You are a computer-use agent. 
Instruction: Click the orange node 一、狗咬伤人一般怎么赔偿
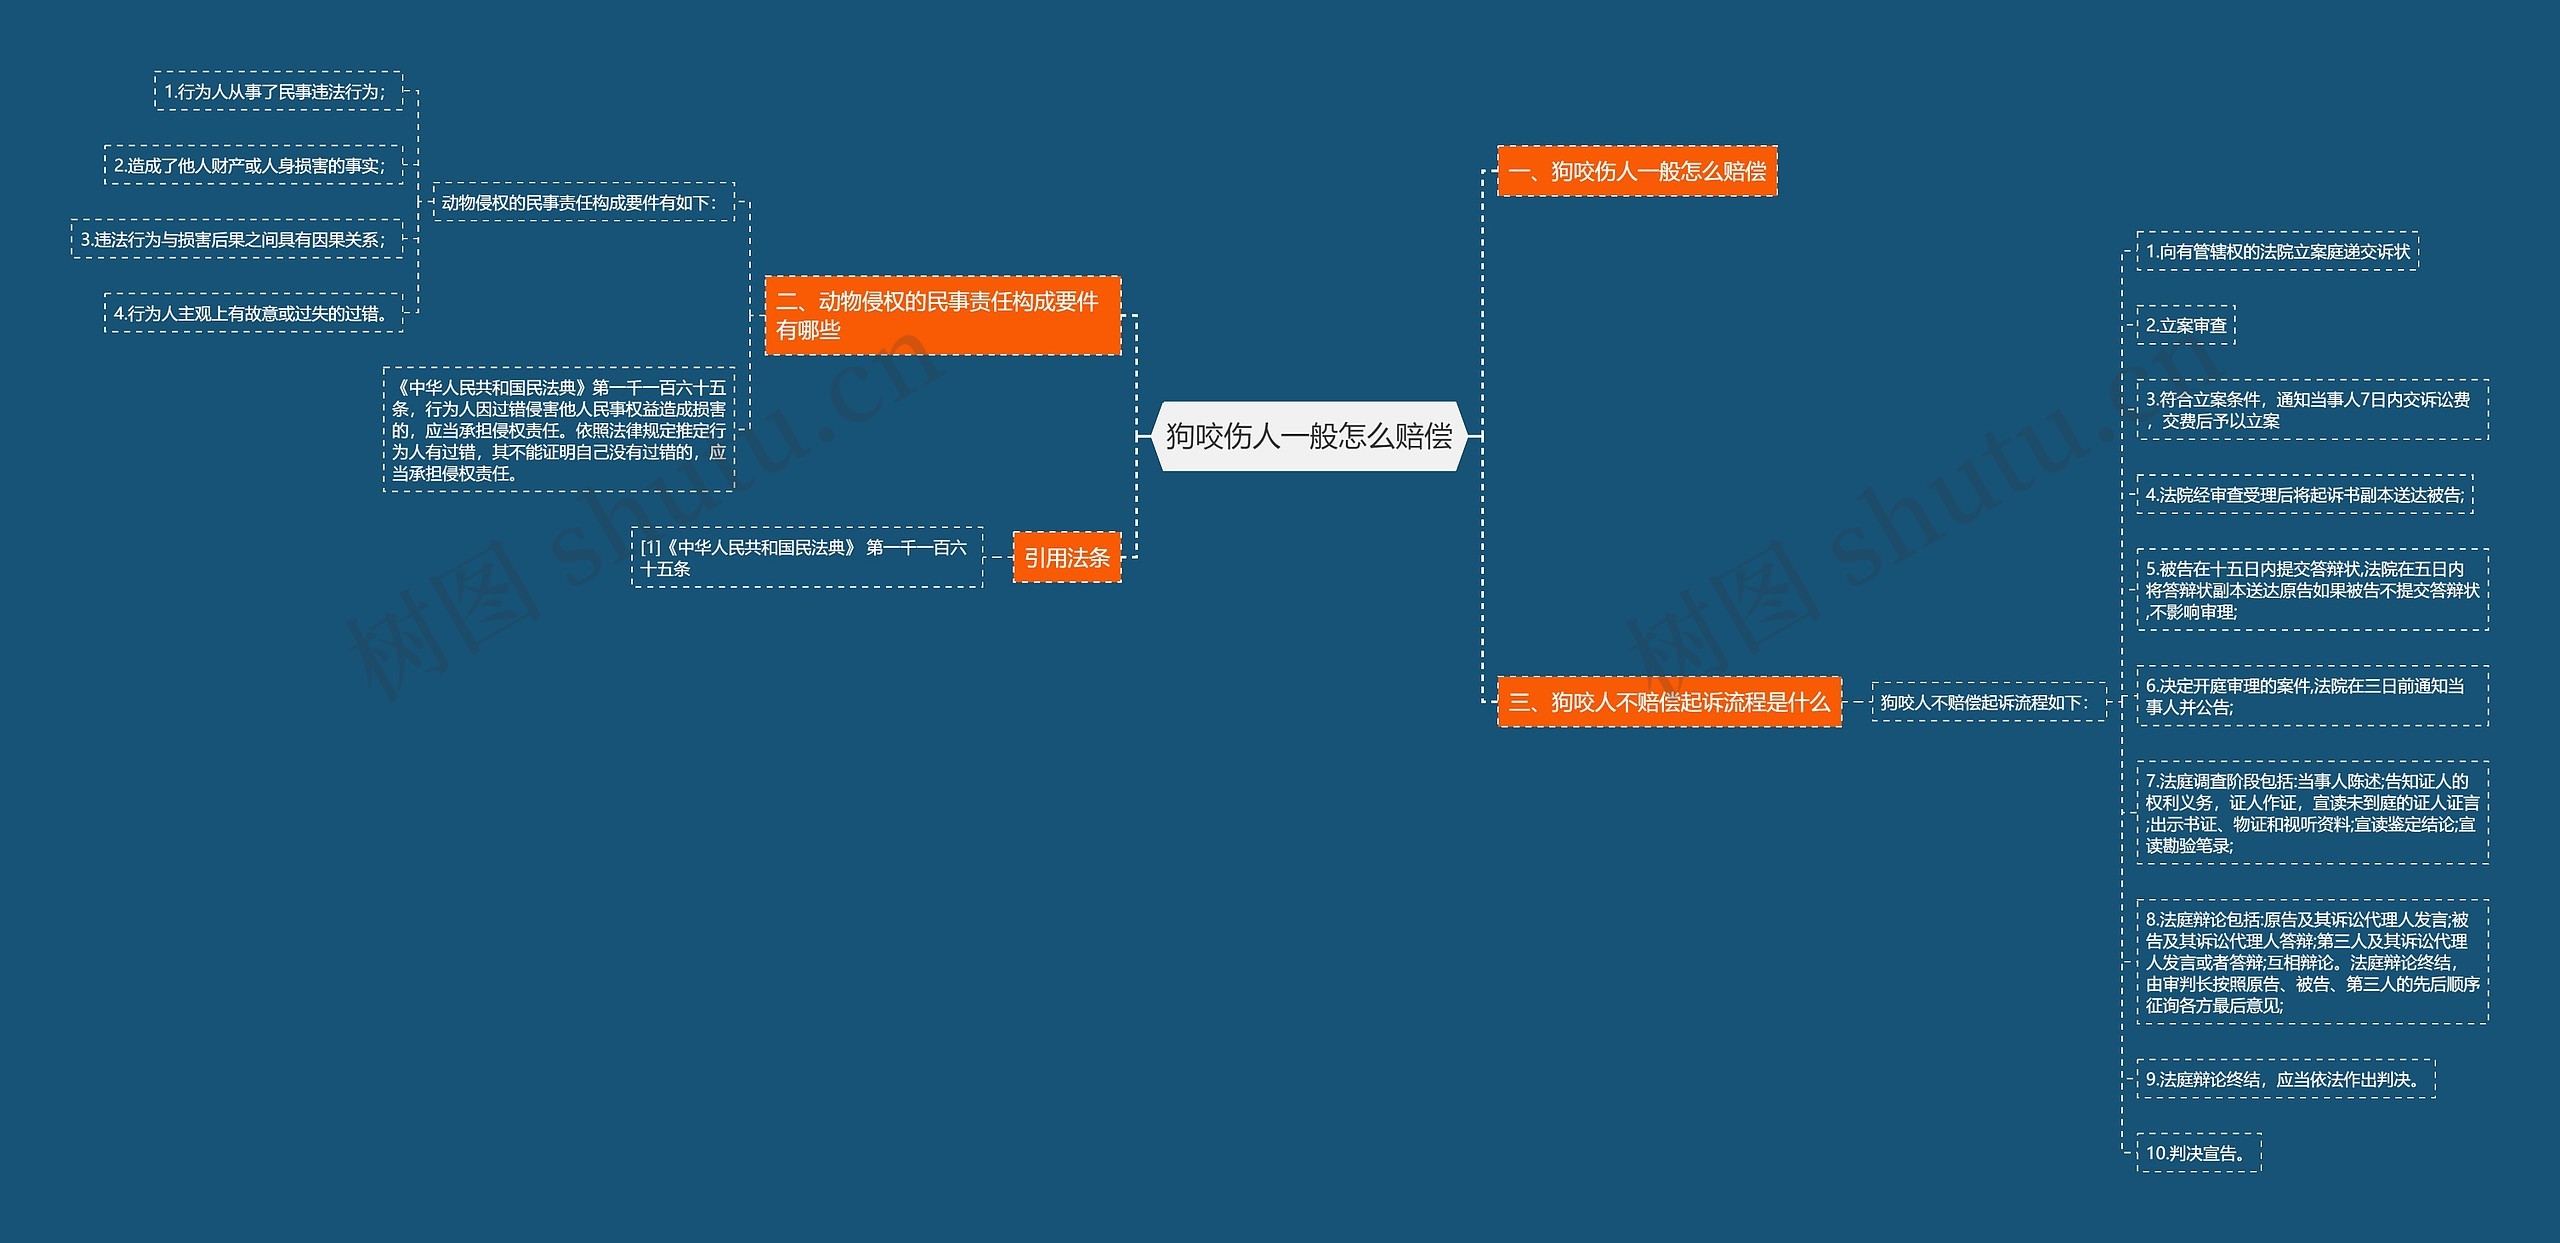[1636, 171]
